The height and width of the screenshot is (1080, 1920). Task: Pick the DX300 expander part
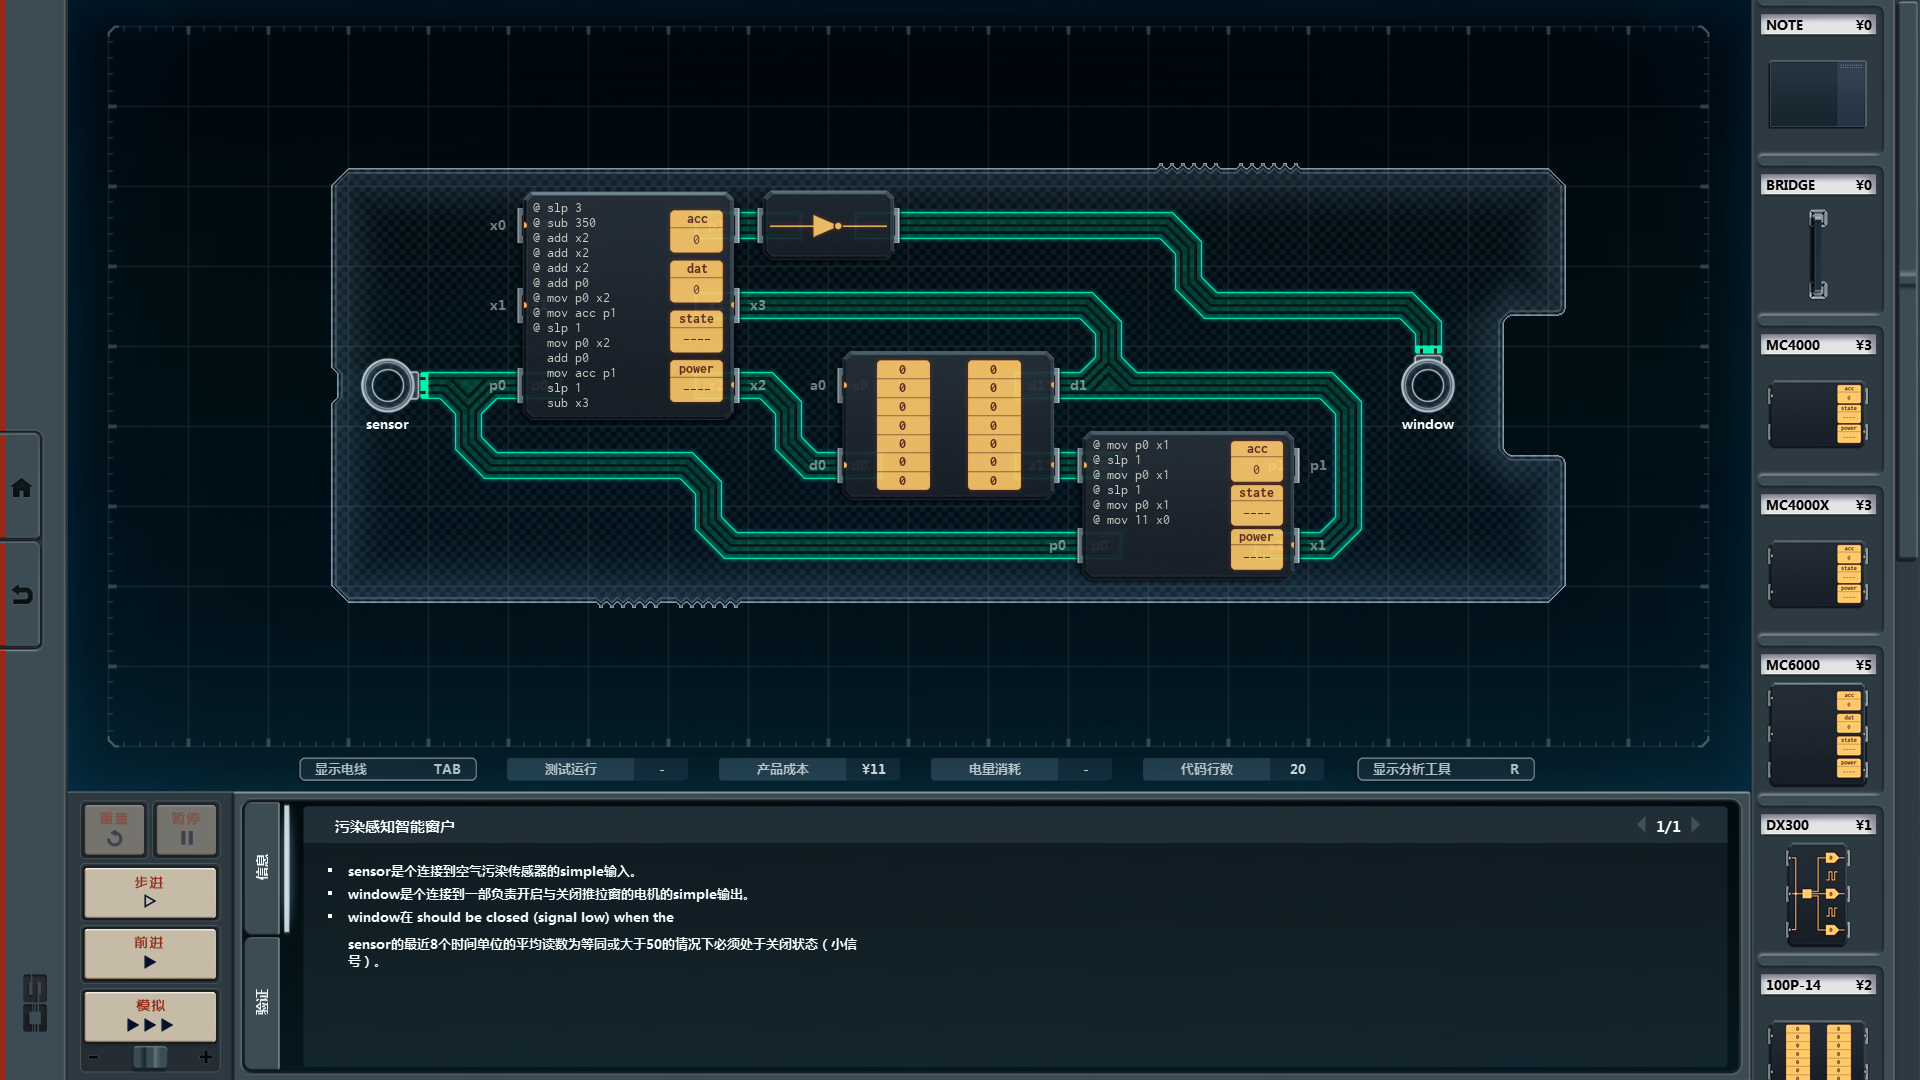point(1817,893)
